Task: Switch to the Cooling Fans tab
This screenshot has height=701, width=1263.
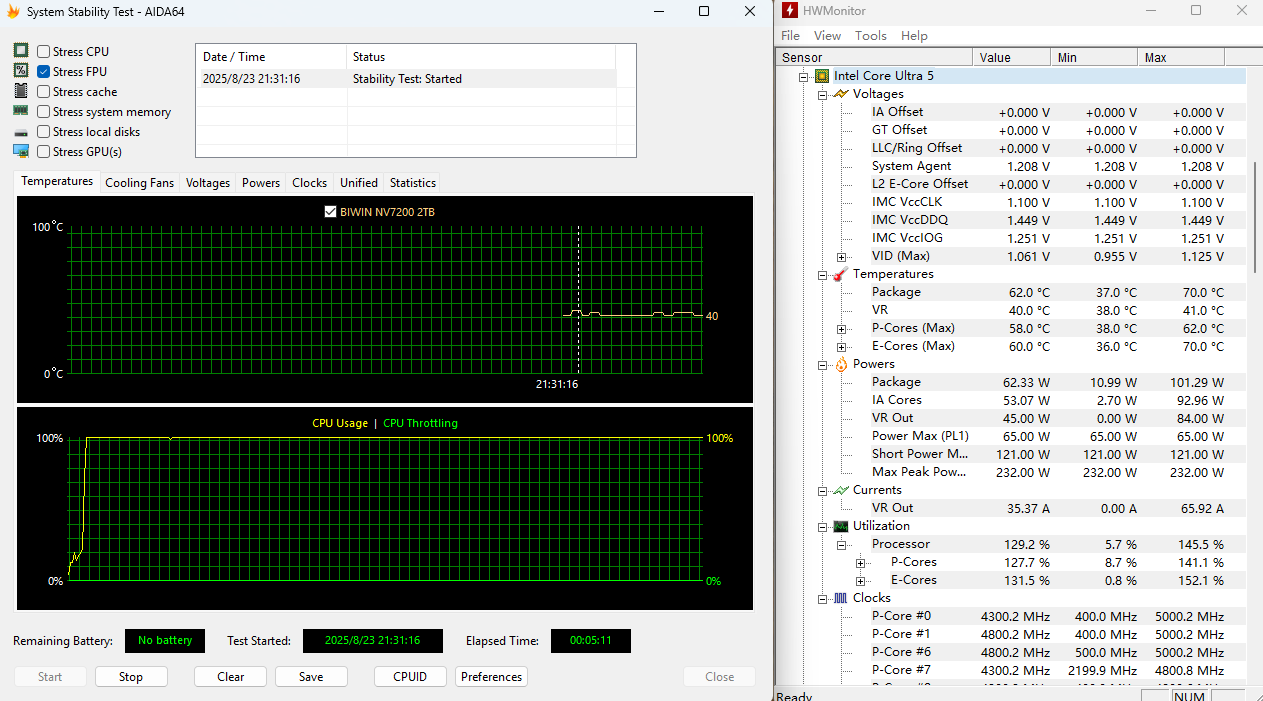Action: [x=139, y=183]
